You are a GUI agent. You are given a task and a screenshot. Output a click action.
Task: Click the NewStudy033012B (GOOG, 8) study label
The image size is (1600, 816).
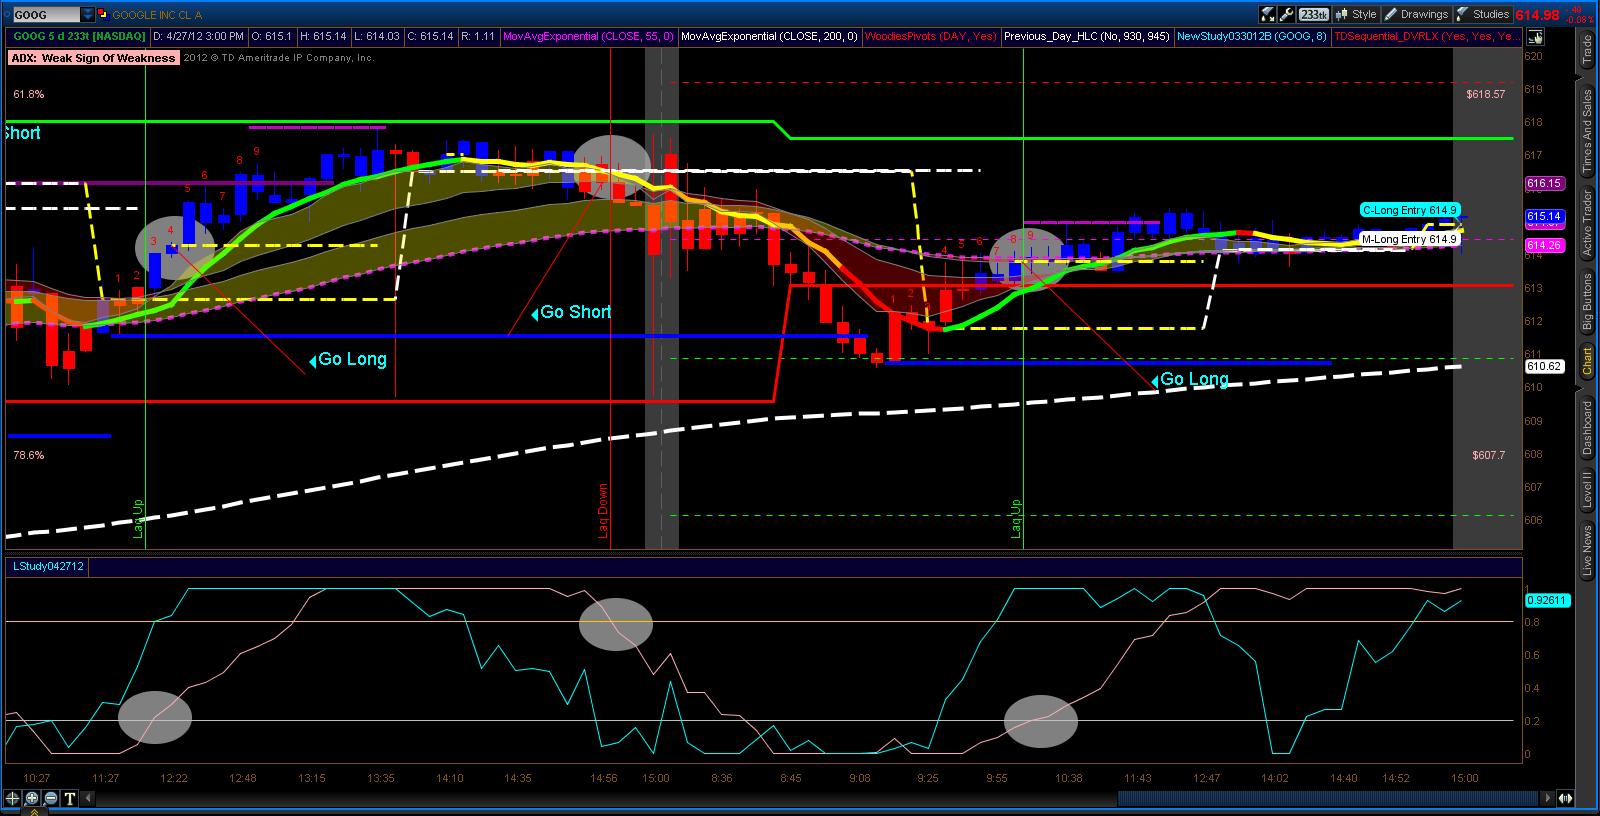pyautogui.click(x=1252, y=36)
